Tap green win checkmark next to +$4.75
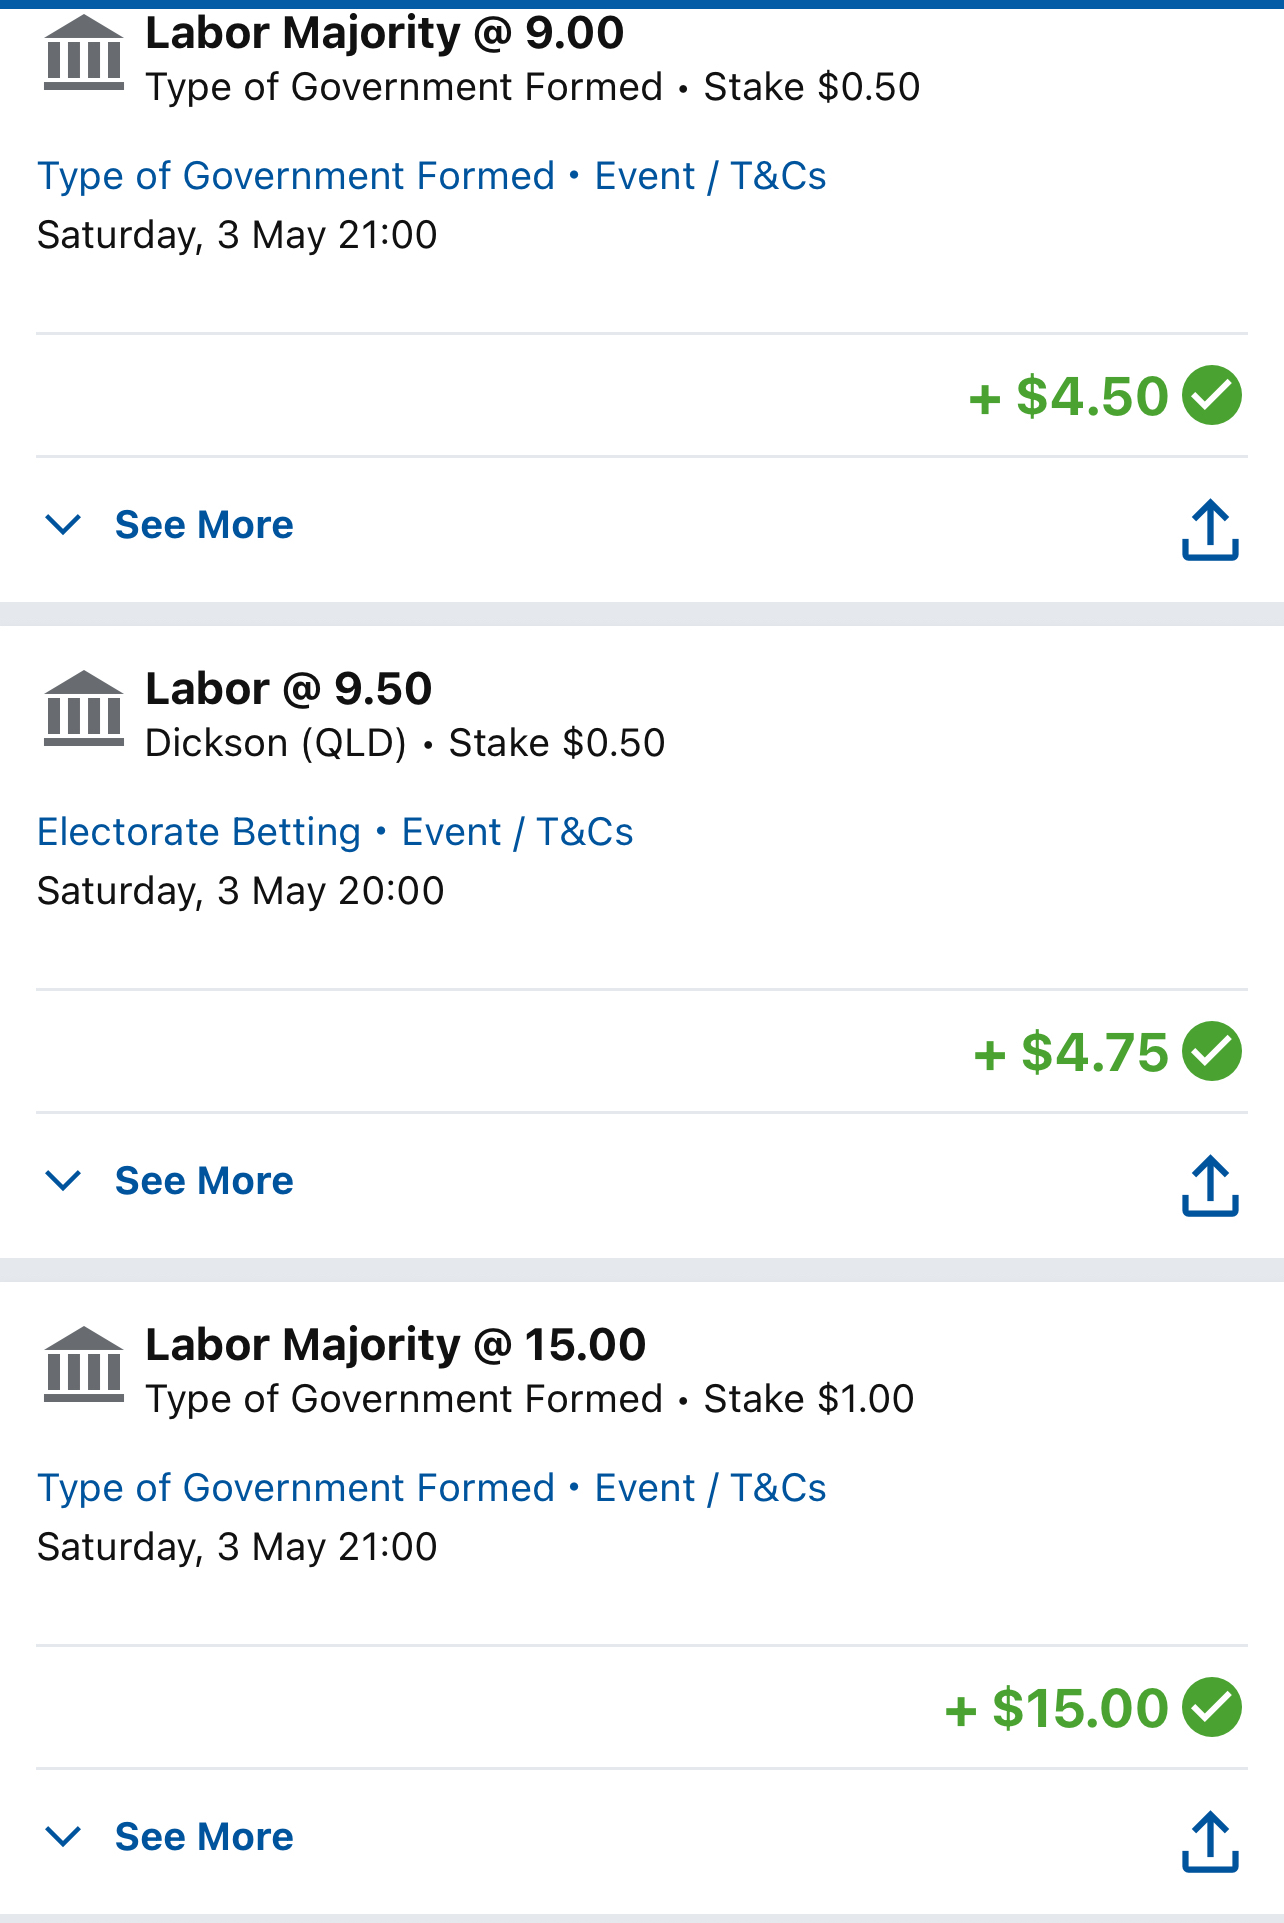Viewport: 1284px width, 1923px height. [1212, 1051]
